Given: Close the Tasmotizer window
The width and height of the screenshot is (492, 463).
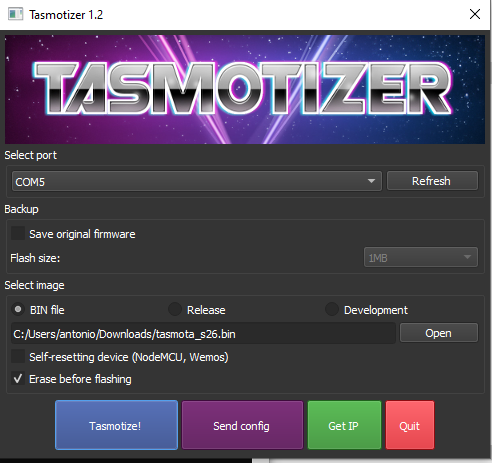Looking at the screenshot, I should click(x=474, y=14).
